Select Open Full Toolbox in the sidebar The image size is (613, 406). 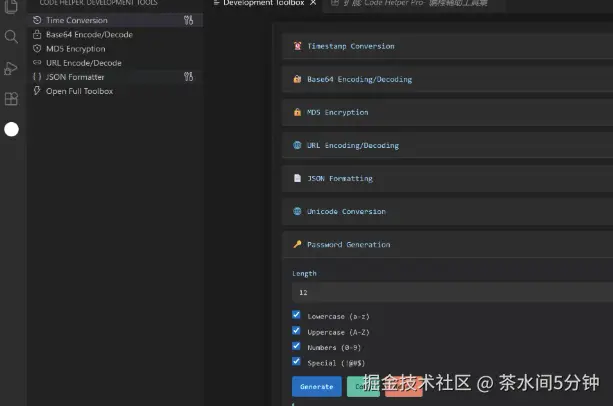(x=115, y=91)
